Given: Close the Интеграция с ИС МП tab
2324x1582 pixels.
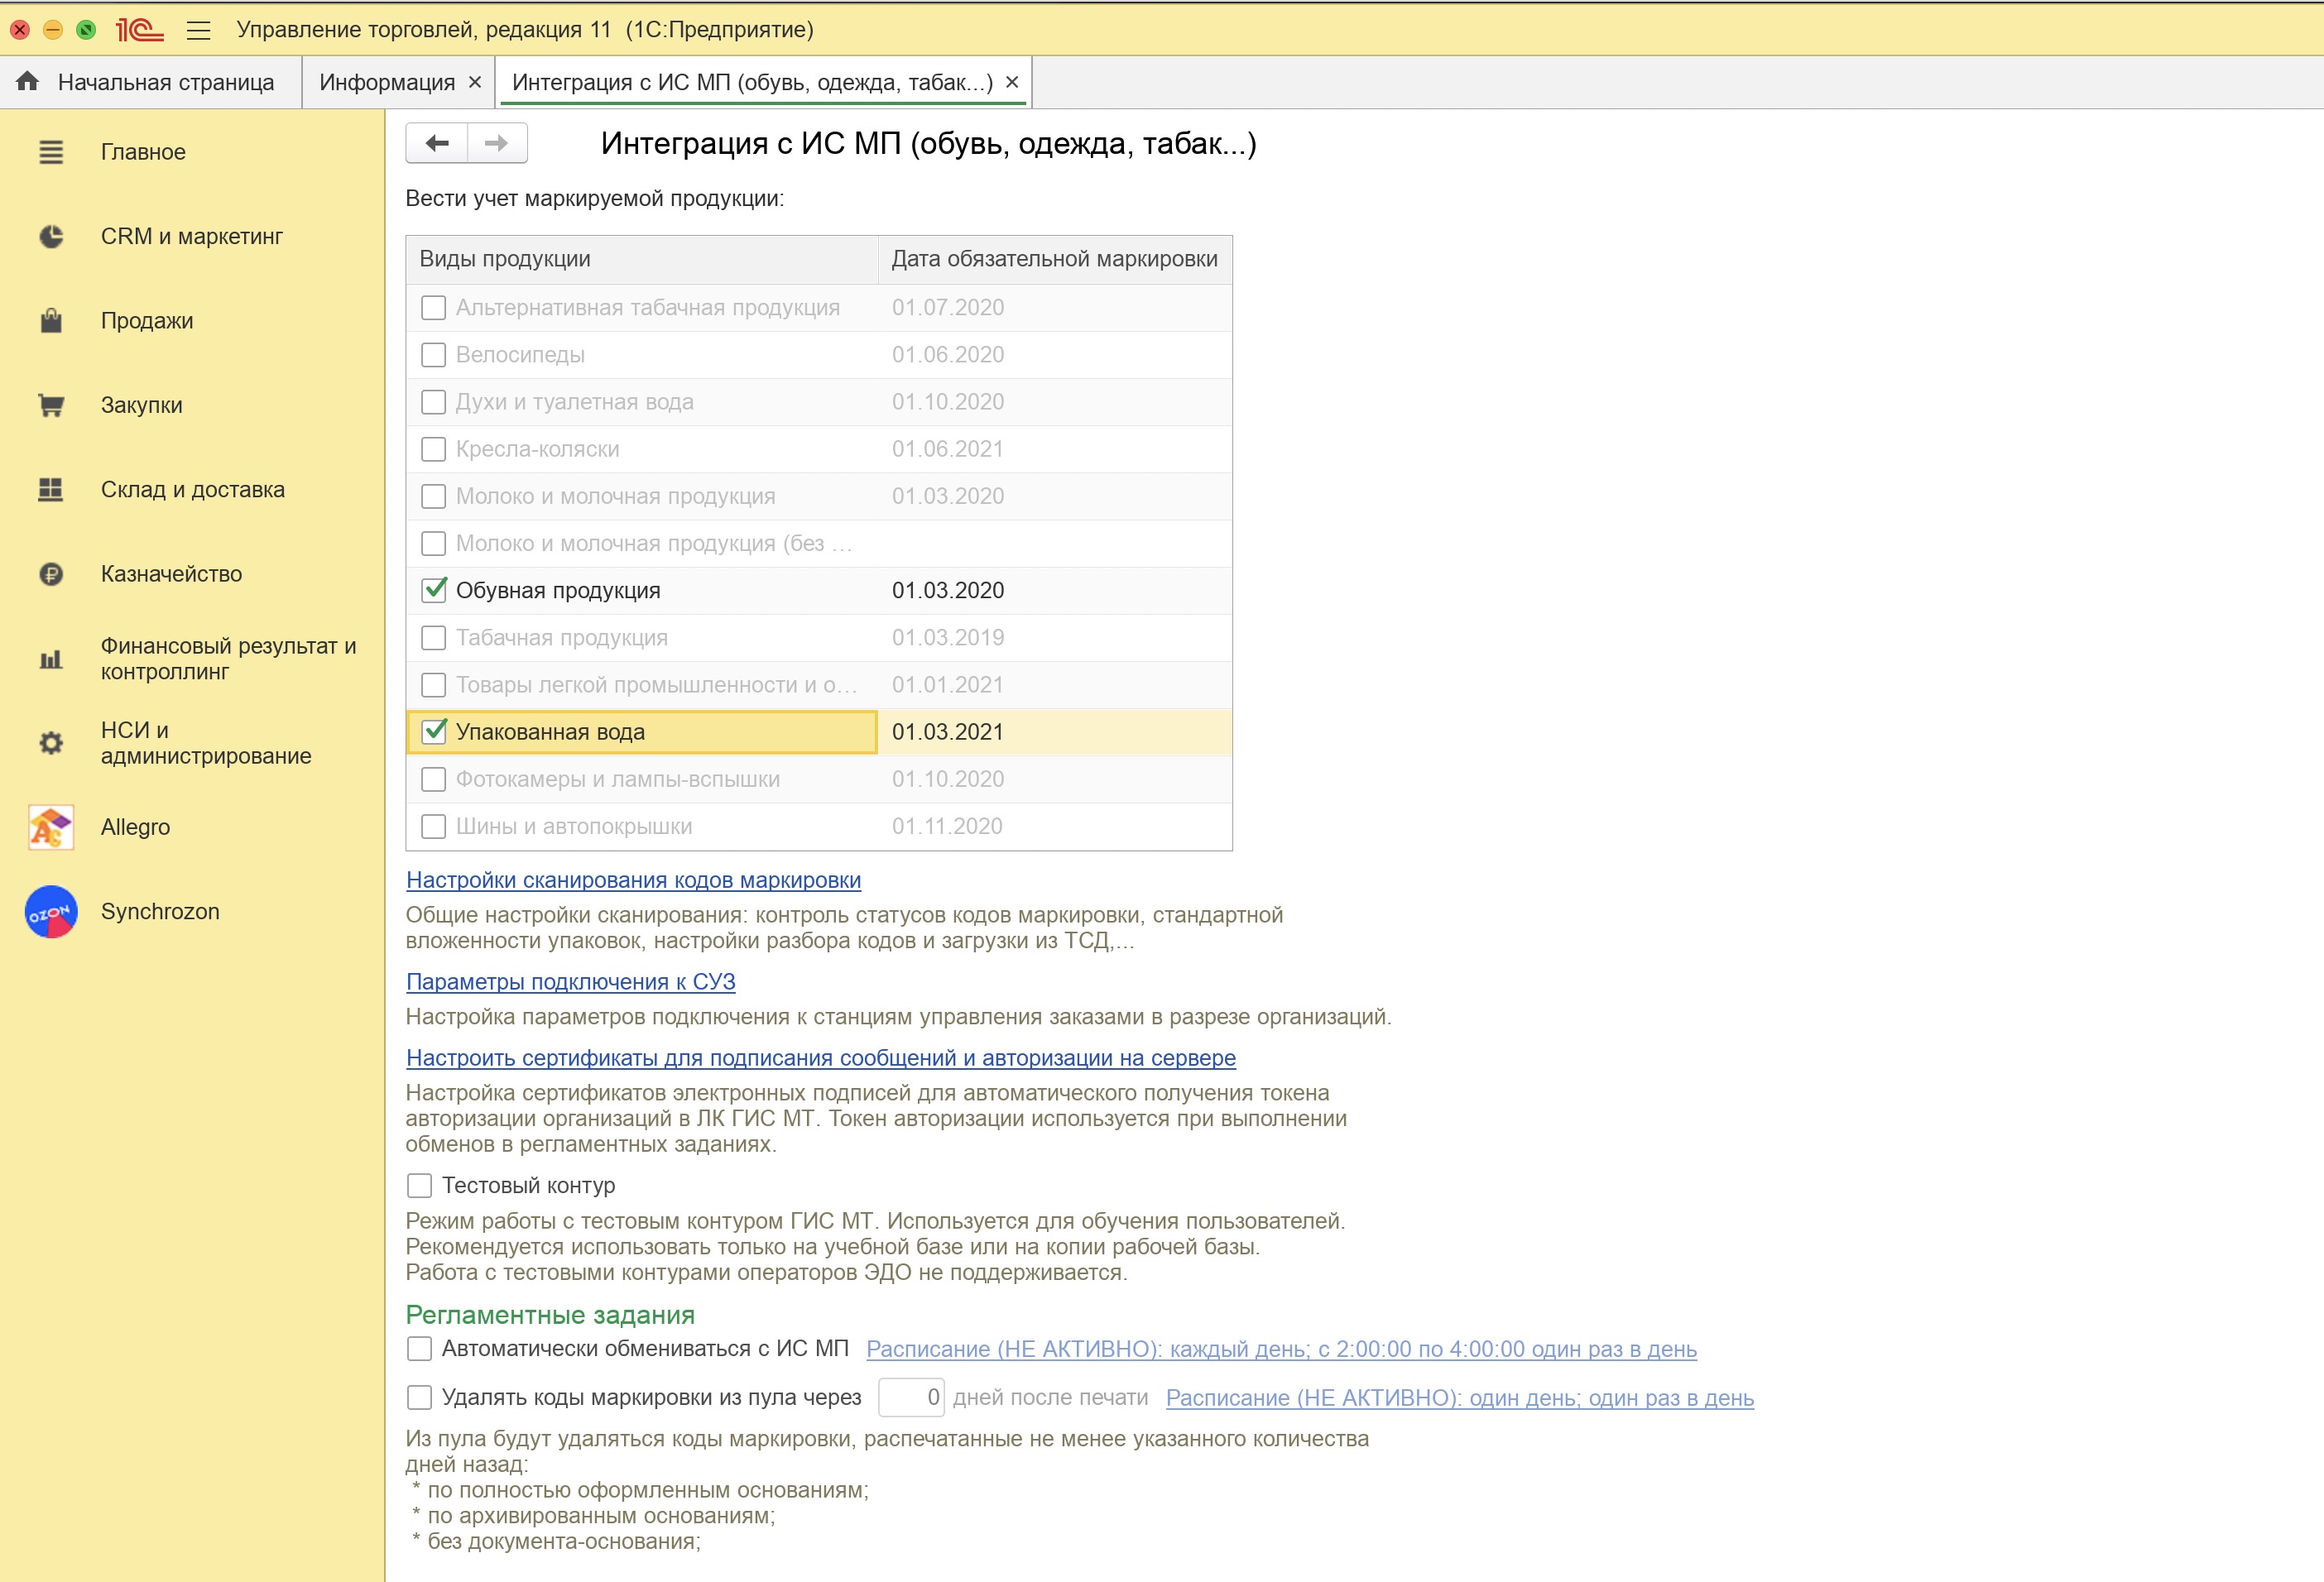Looking at the screenshot, I should [x=1012, y=82].
